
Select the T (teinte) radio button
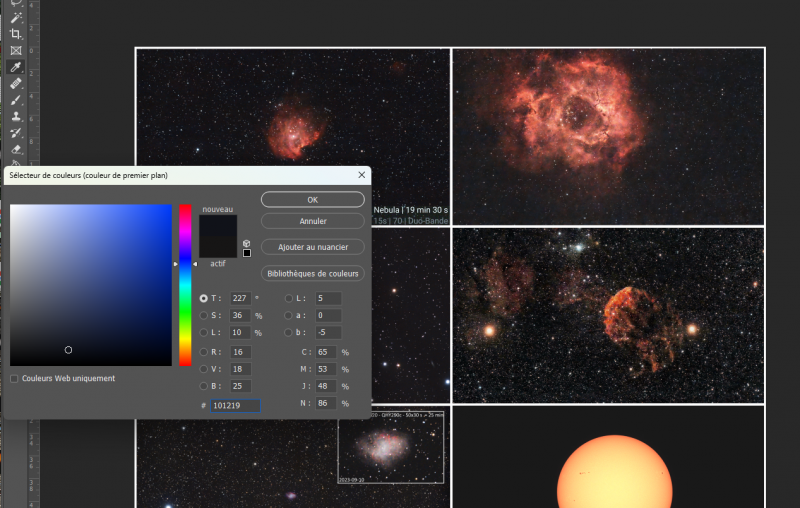(x=204, y=298)
